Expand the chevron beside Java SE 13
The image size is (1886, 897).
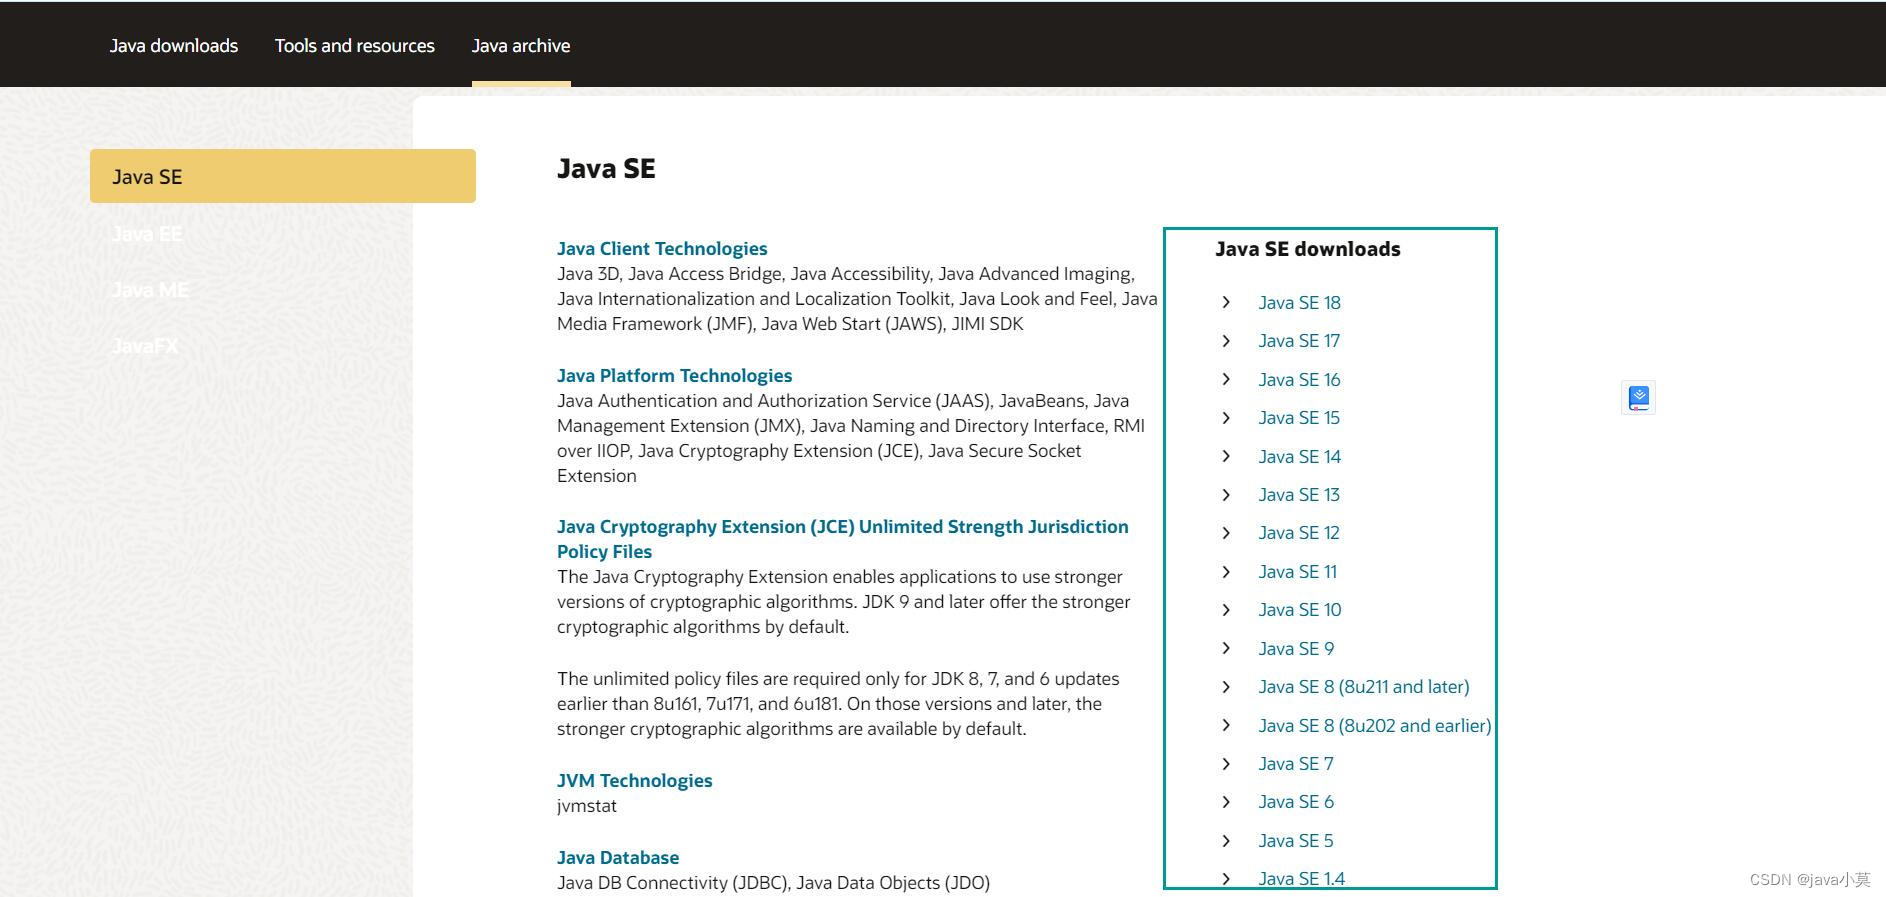coord(1226,495)
